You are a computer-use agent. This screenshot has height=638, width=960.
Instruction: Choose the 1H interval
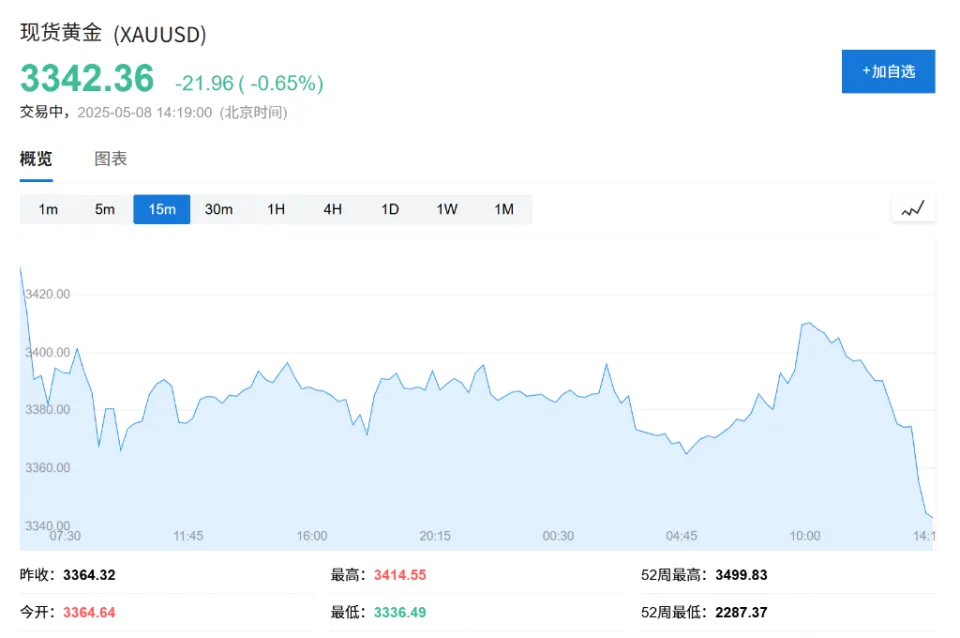276,209
